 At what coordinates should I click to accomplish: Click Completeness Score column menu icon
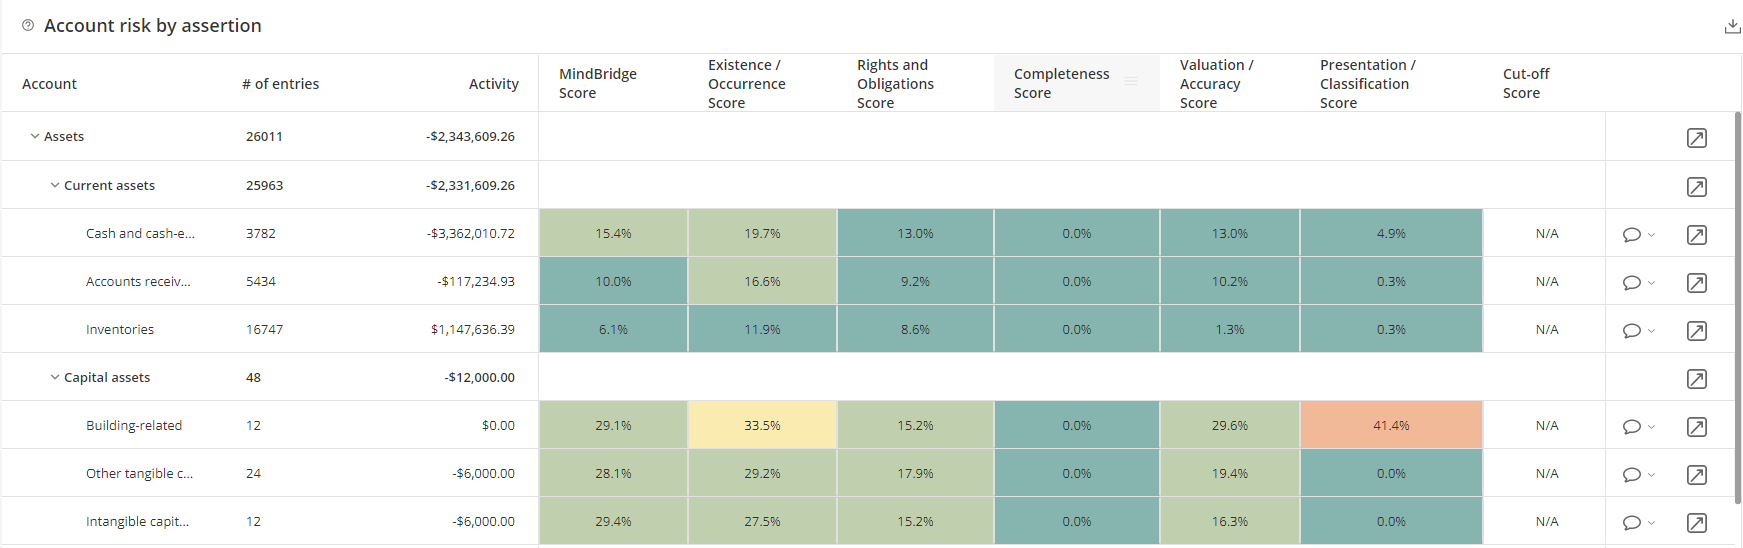click(1131, 82)
